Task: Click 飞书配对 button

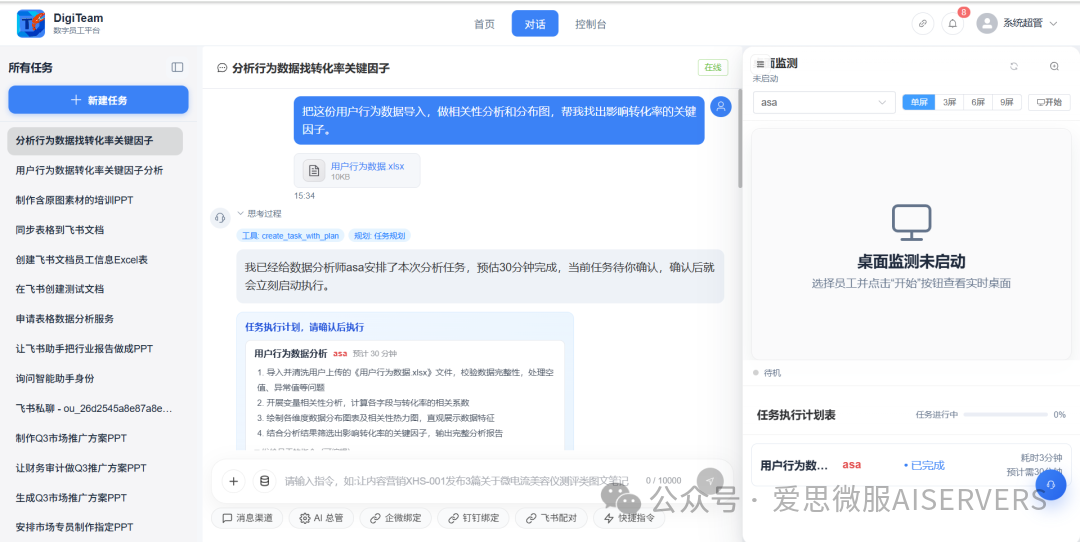Action: (551, 518)
